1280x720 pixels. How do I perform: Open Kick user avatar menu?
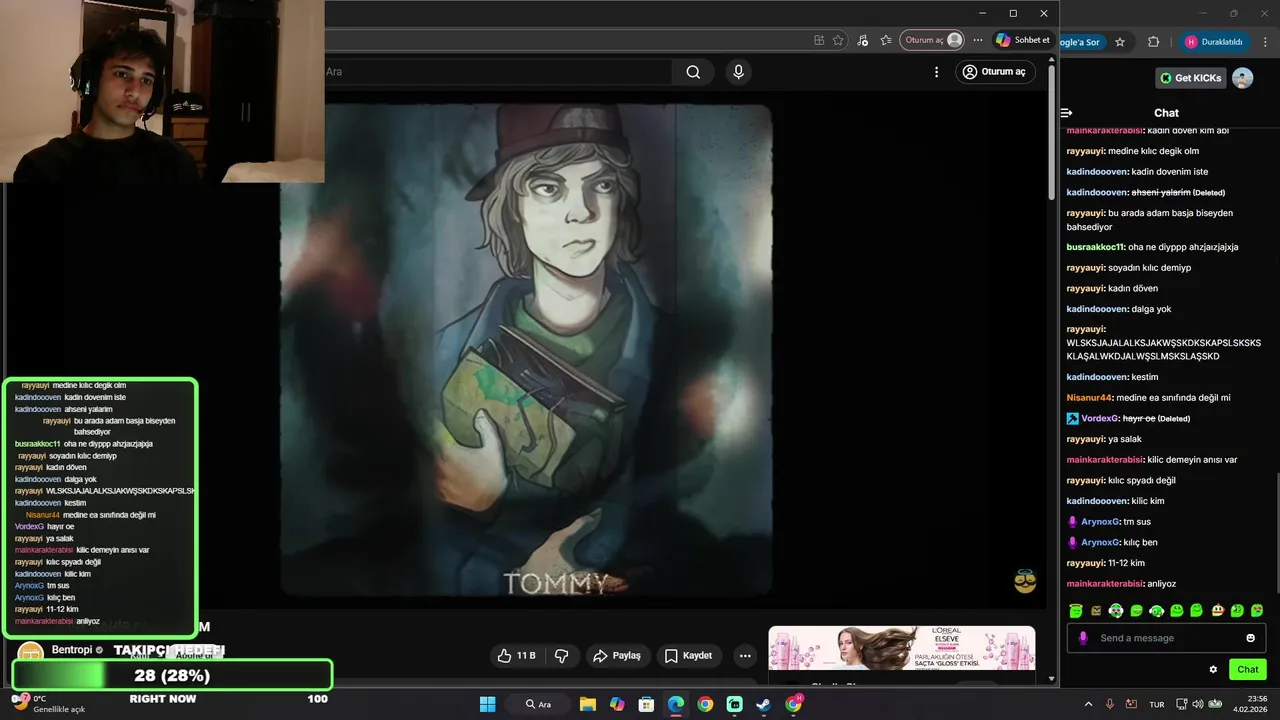click(x=1243, y=78)
